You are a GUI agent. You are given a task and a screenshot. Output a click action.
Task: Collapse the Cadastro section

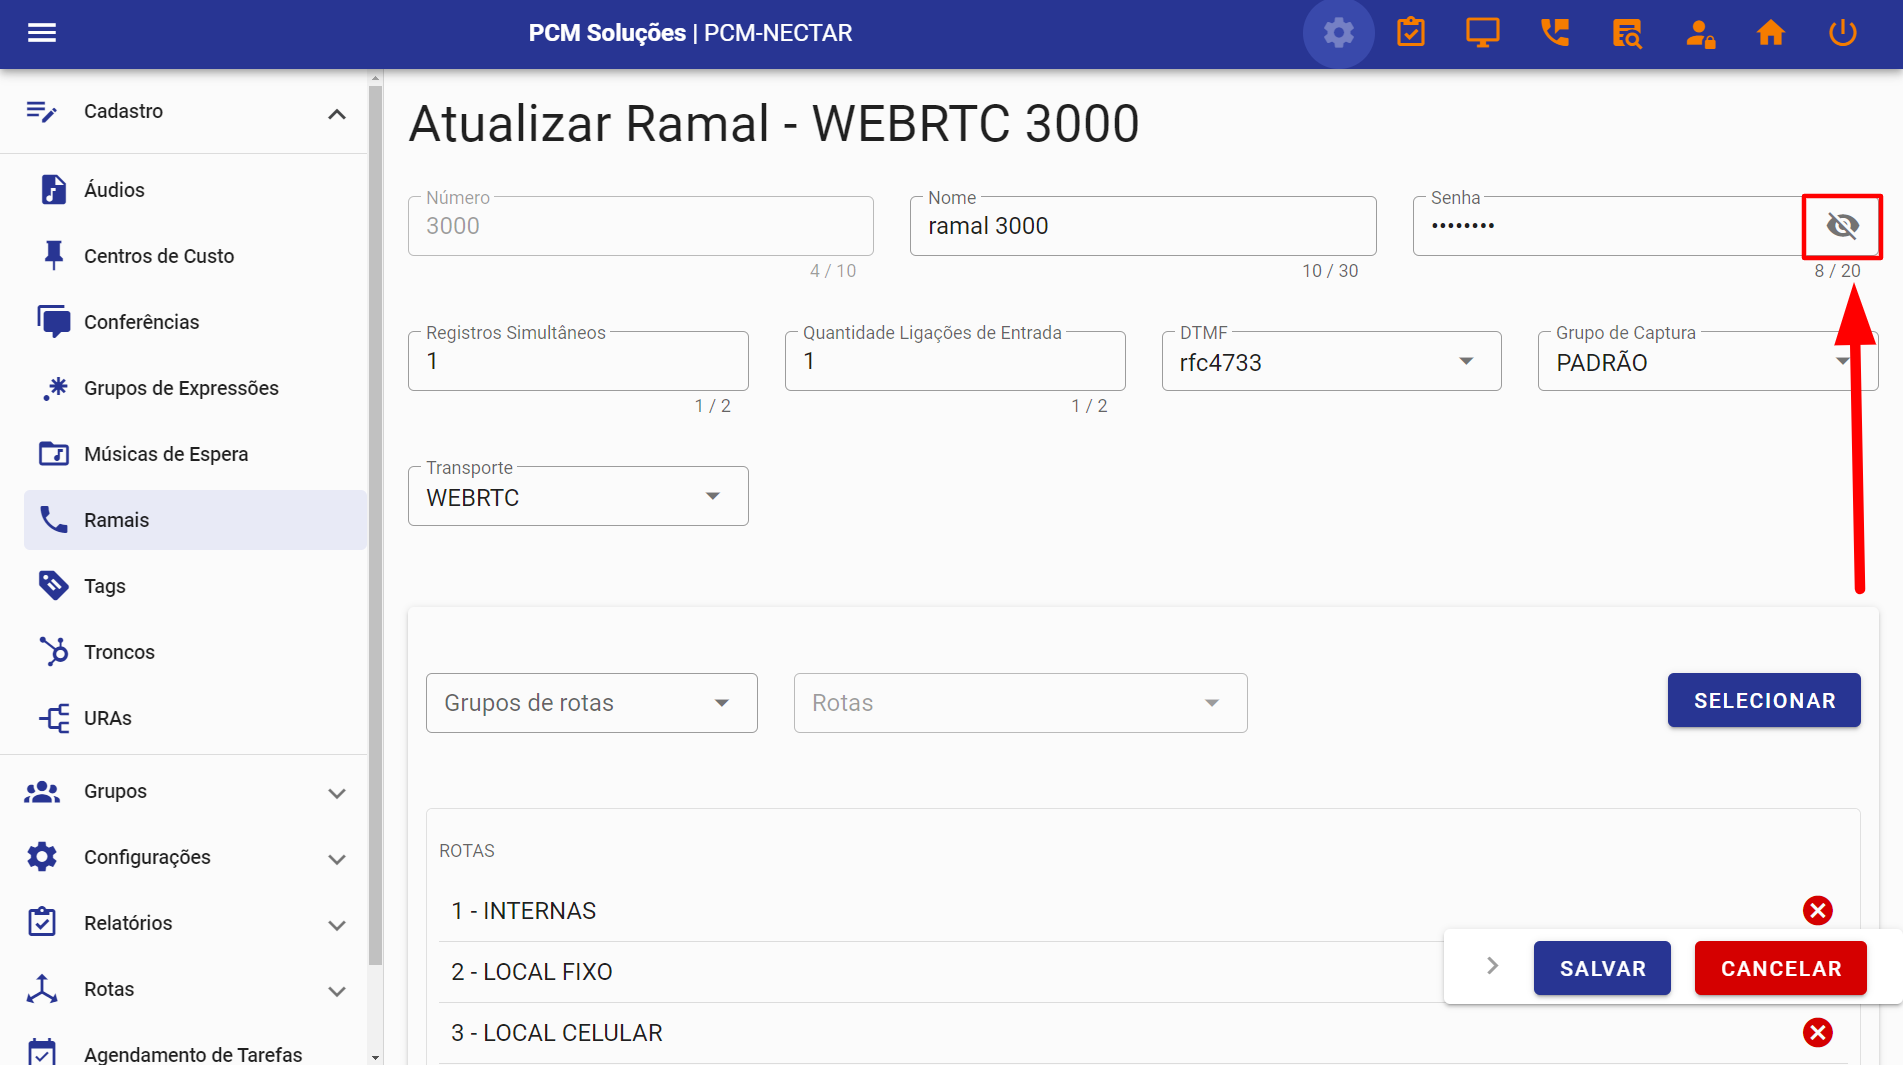337,113
